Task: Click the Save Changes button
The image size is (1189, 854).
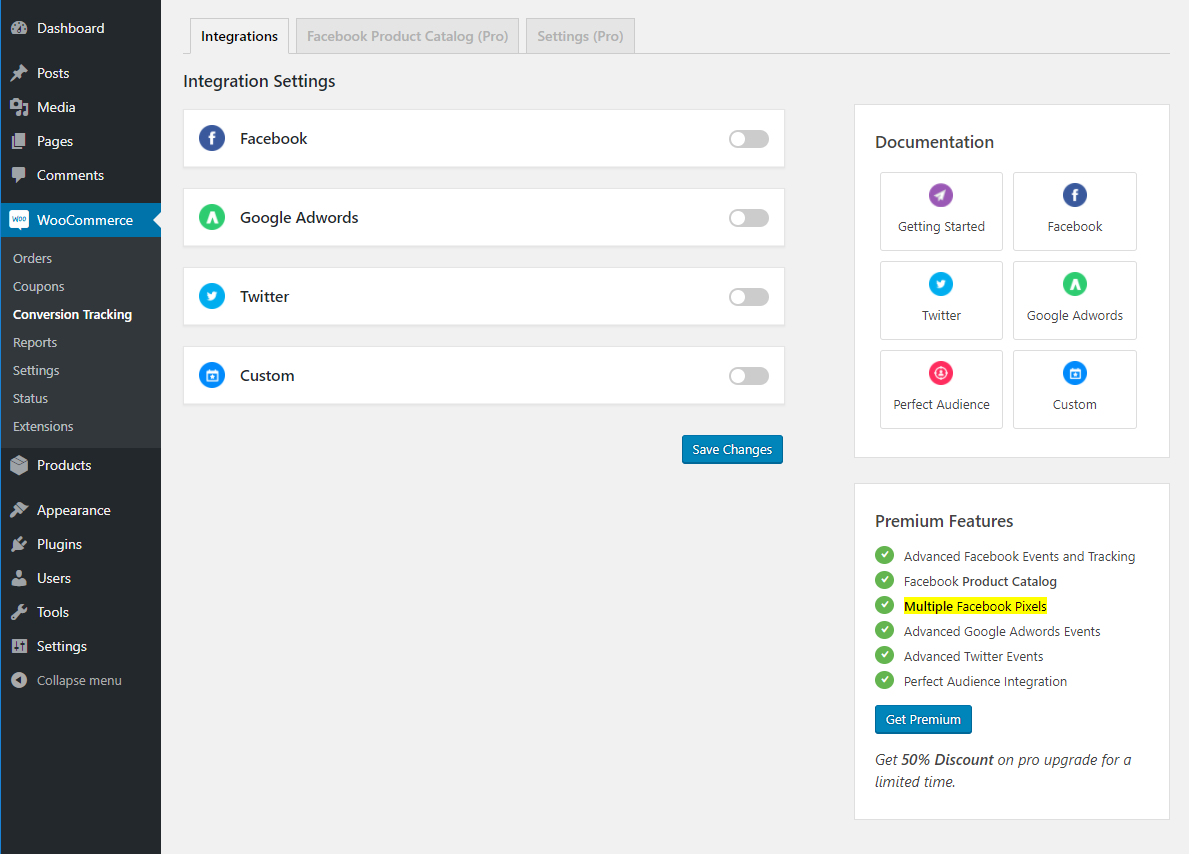Action: (x=732, y=449)
